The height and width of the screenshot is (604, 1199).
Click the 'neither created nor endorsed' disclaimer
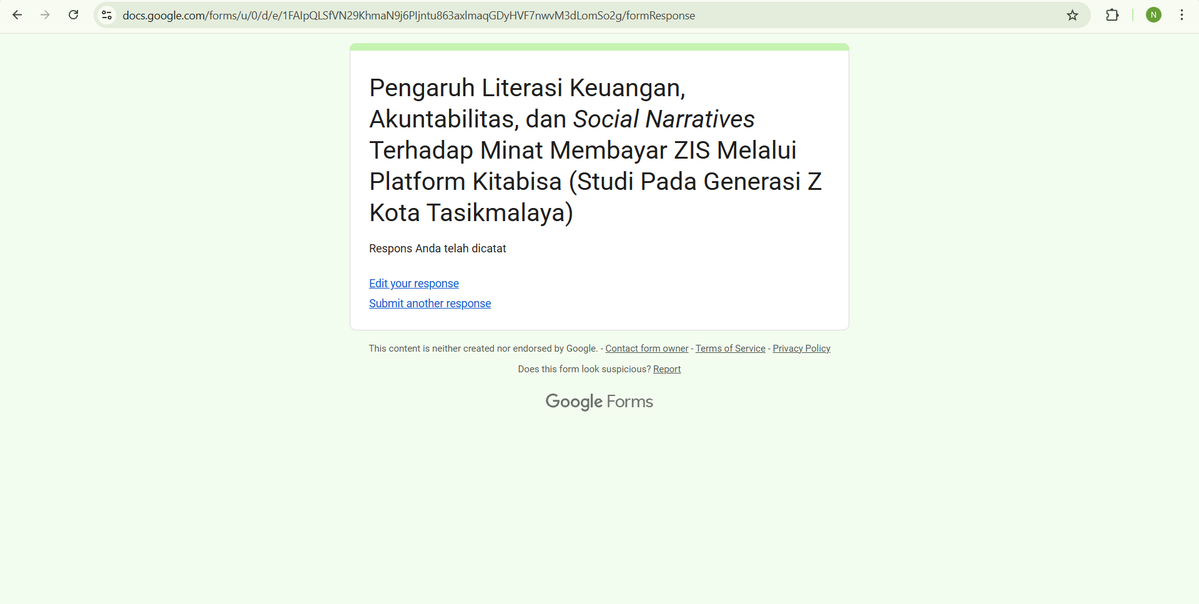pyautogui.click(x=483, y=349)
